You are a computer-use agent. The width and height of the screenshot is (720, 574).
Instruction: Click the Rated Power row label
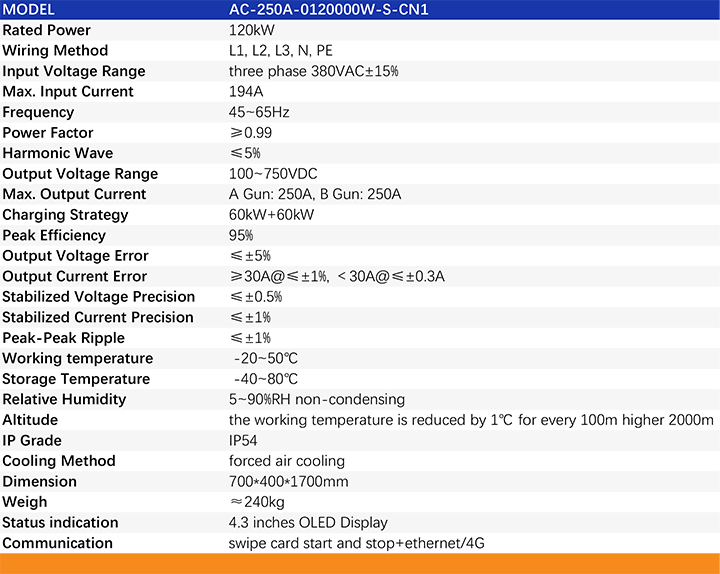click(x=45, y=30)
